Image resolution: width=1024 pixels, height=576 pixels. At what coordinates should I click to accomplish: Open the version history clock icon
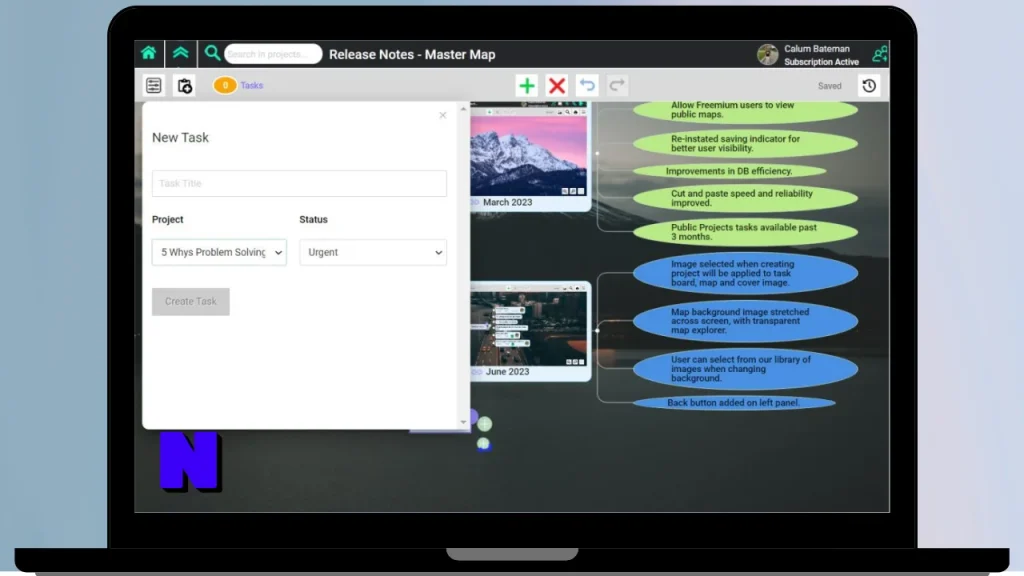coord(869,86)
